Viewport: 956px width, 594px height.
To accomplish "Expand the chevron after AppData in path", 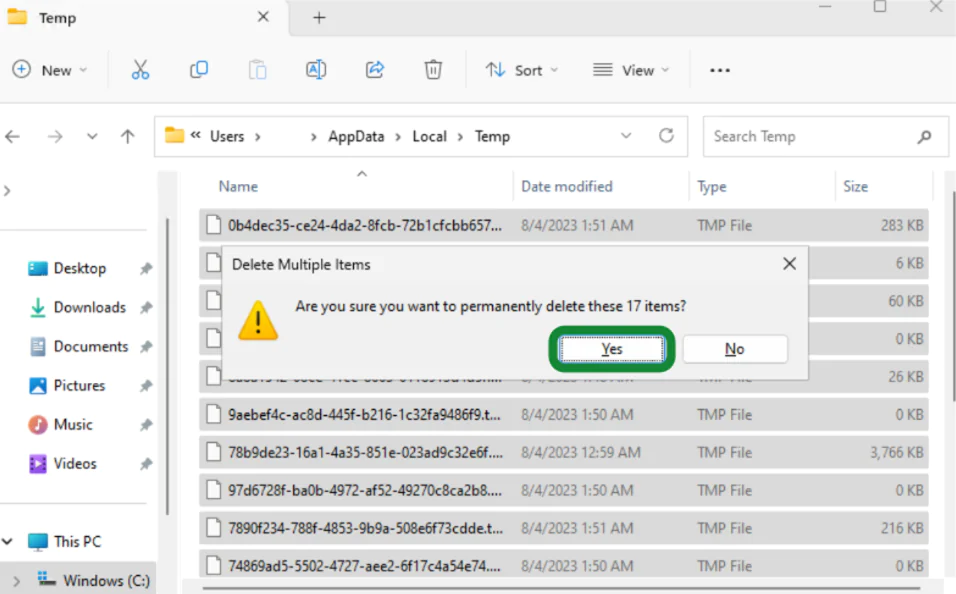I will [x=398, y=137].
